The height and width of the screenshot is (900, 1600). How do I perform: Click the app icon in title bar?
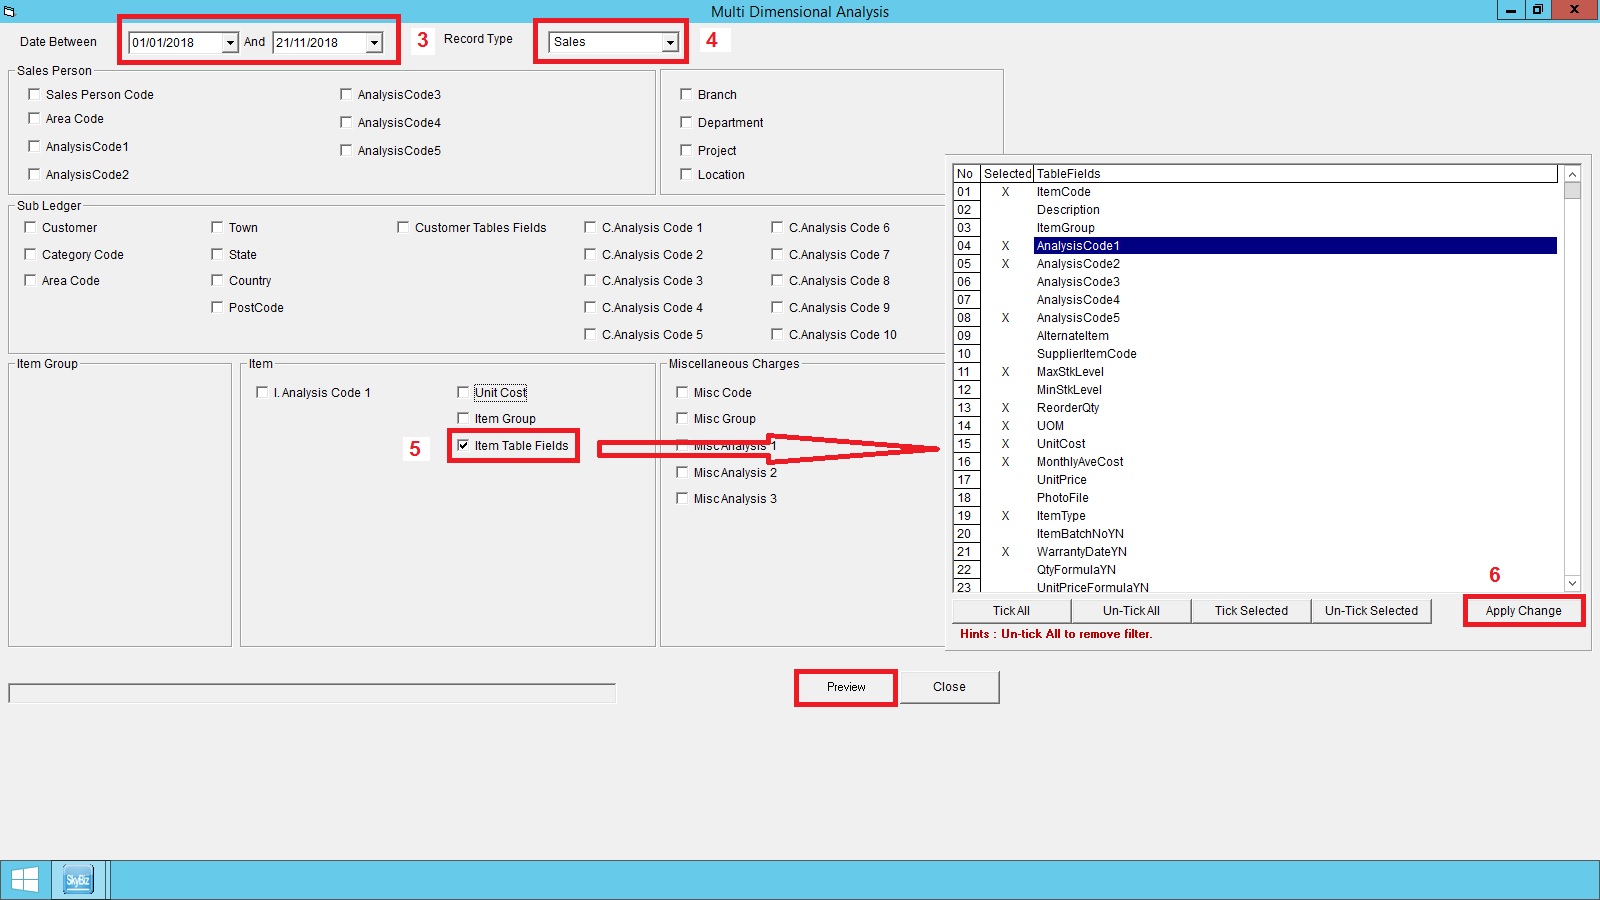[x=10, y=11]
